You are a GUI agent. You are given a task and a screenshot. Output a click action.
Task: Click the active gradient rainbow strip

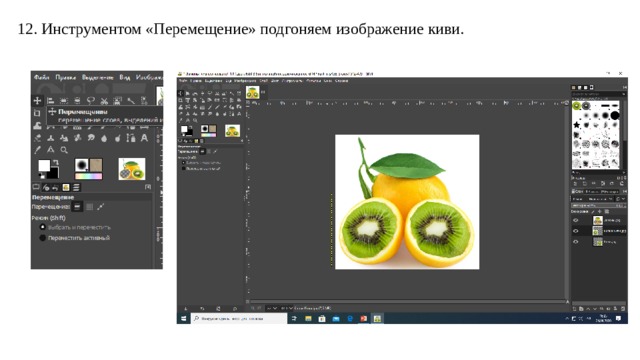click(89, 176)
